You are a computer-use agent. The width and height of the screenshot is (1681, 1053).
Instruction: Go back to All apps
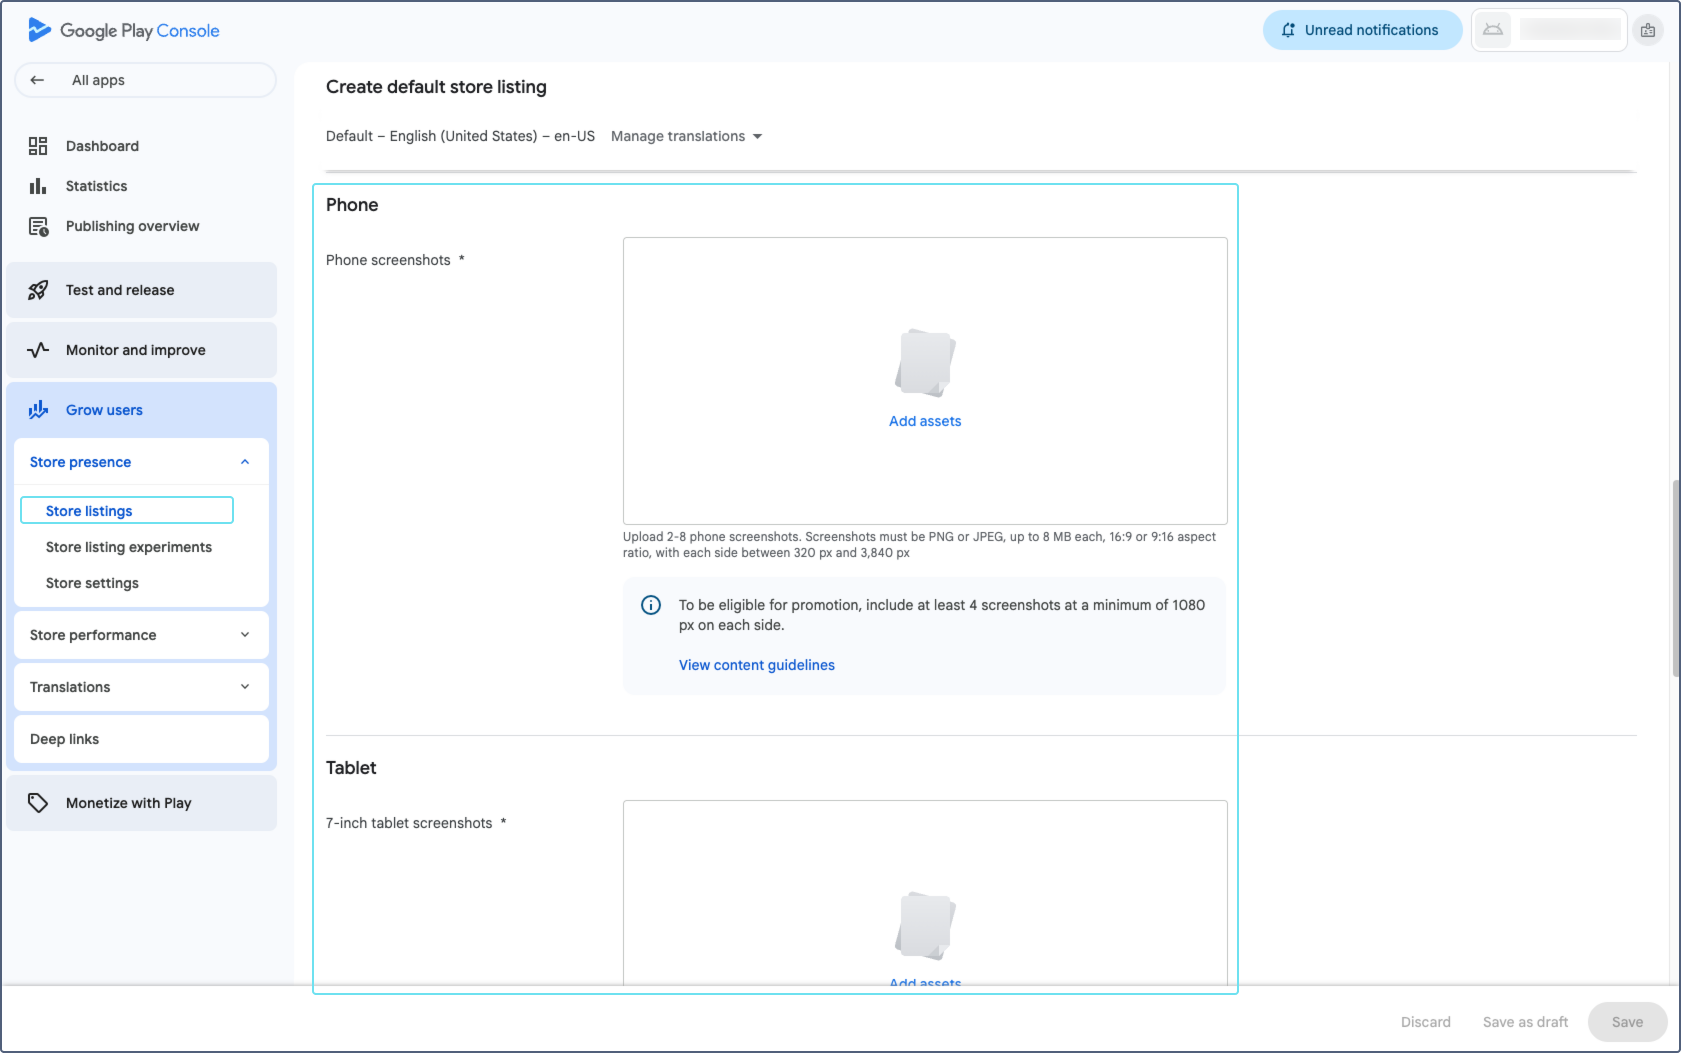pyautogui.click(x=145, y=80)
